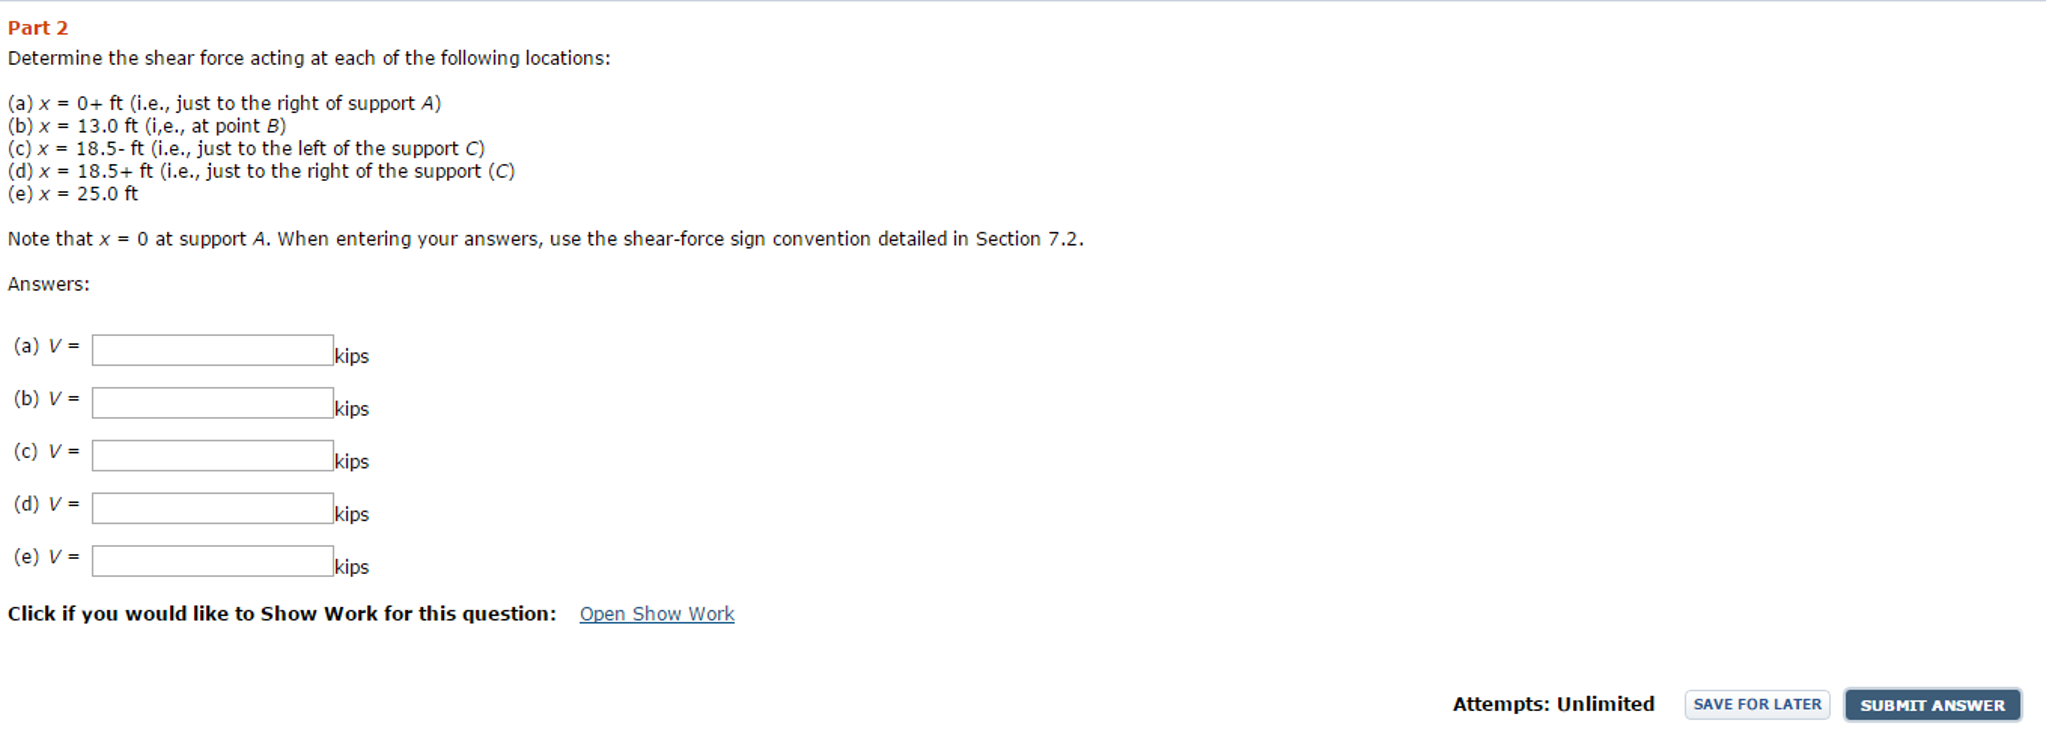
Task: Click the answer field for (a) V
Action: point(212,350)
